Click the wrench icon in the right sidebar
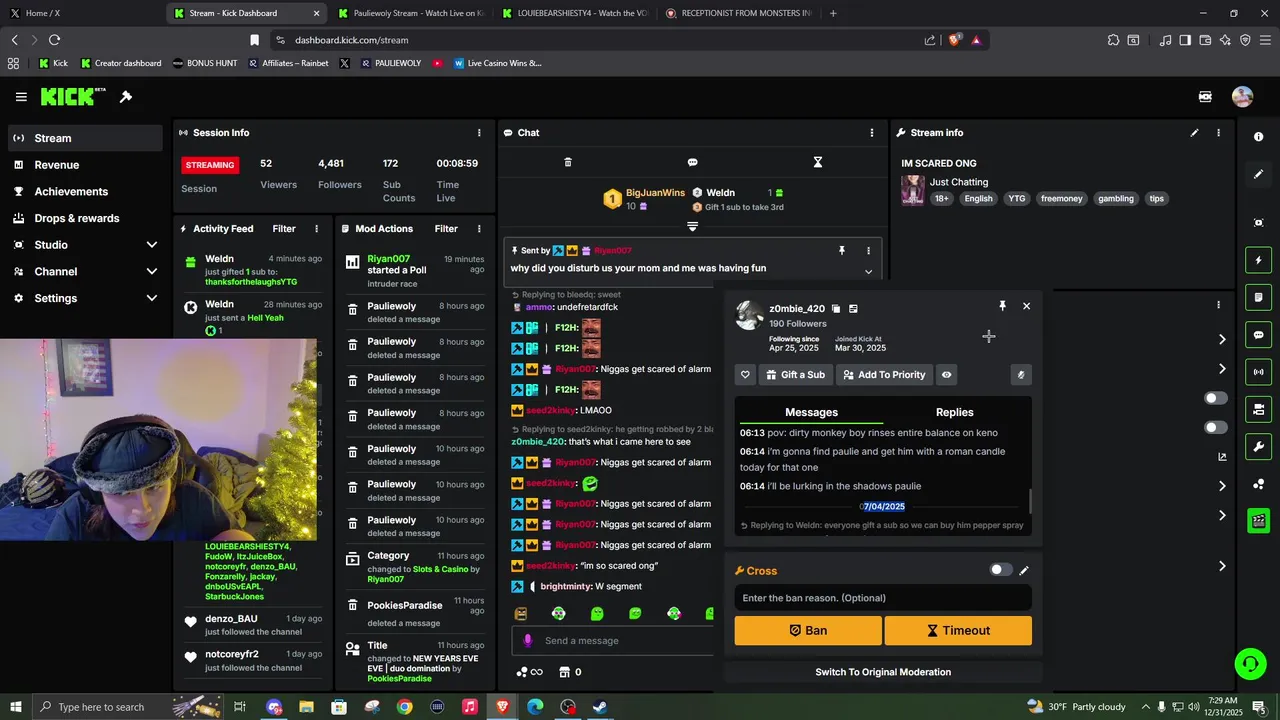 [x=1258, y=446]
